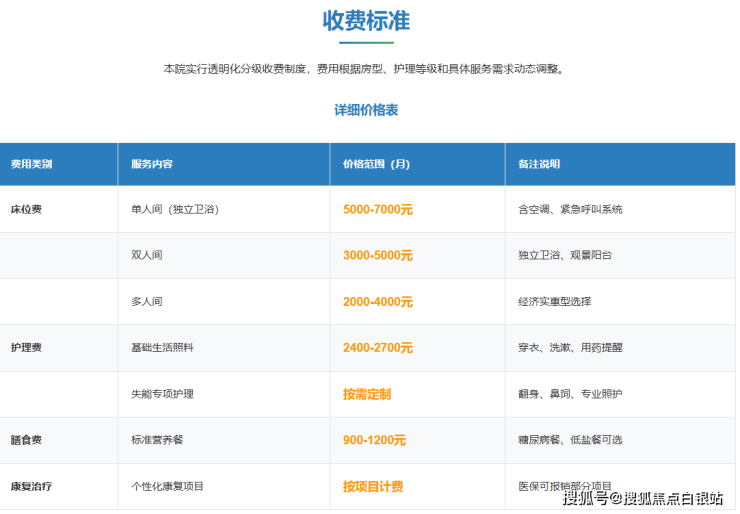The width and height of the screenshot is (740, 514).
Task: Click the 按需定制 price text
Action: pyautogui.click(x=366, y=394)
